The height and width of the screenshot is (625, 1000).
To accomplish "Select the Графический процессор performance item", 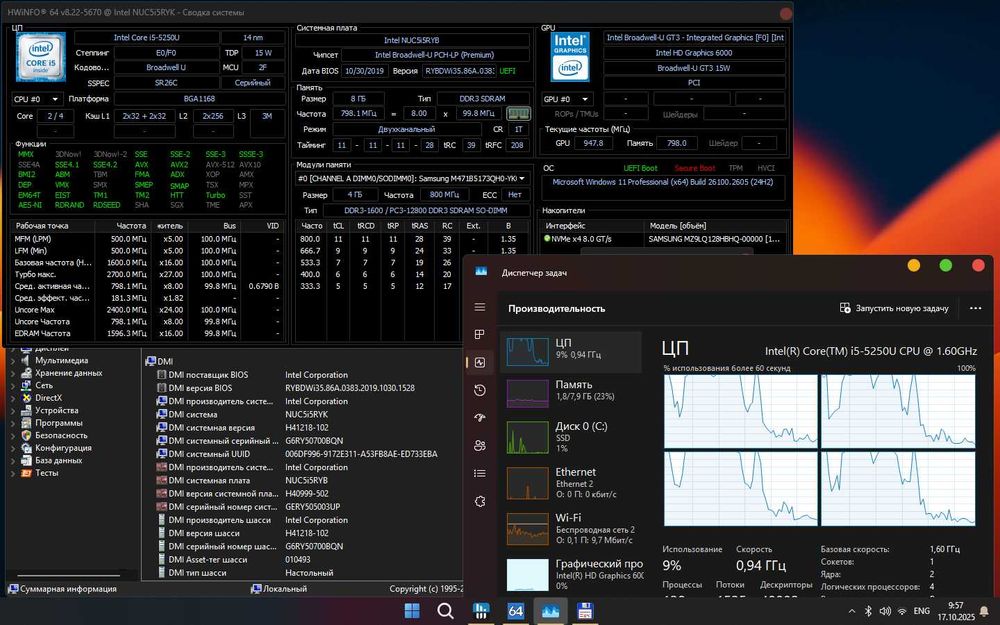I will pos(571,574).
